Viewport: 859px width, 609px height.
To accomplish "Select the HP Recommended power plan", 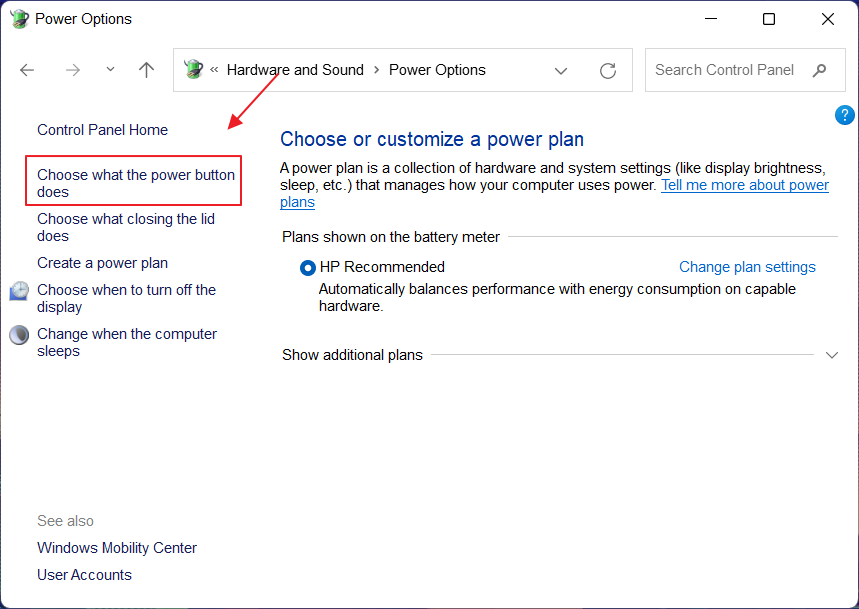I will click(x=308, y=268).
